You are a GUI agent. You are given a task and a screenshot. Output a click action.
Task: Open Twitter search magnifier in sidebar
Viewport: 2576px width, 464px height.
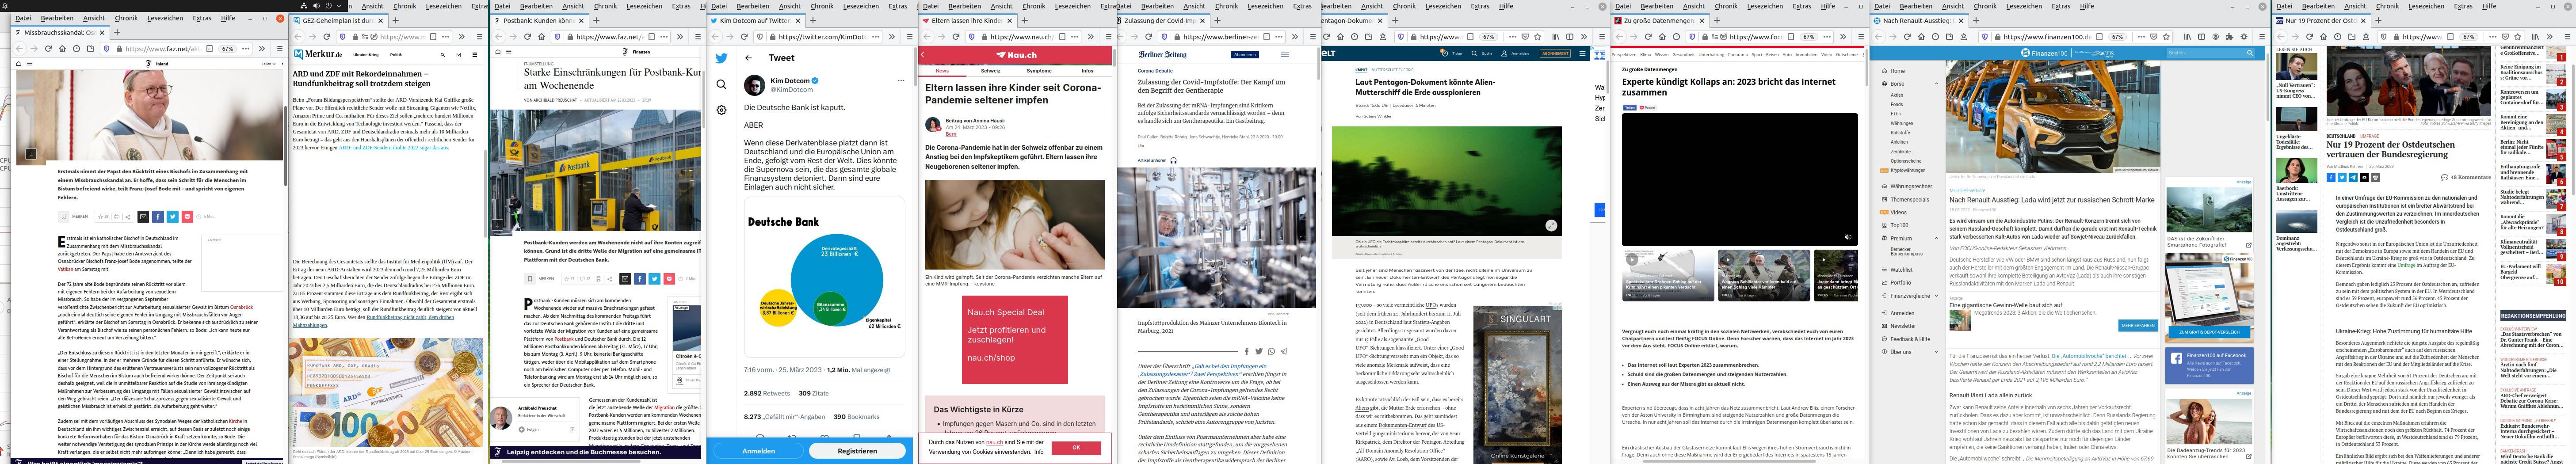721,84
